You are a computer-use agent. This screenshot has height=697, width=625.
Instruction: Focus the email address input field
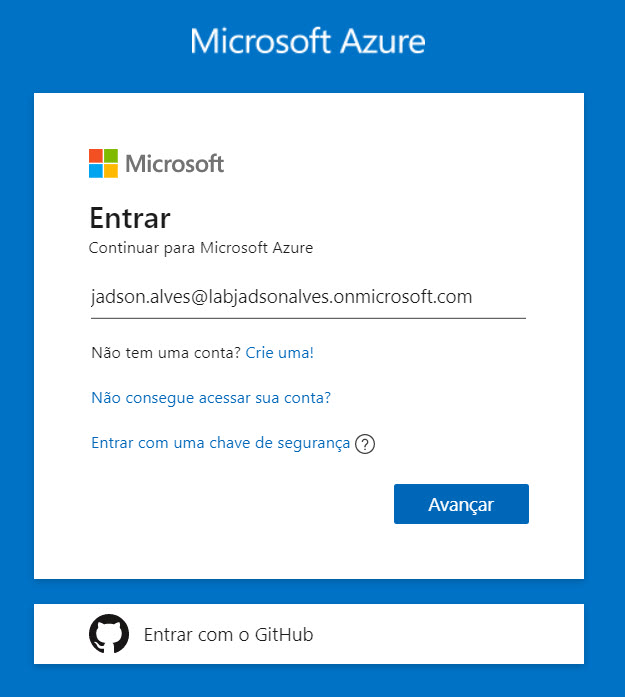pyautogui.click(x=307, y=297)
